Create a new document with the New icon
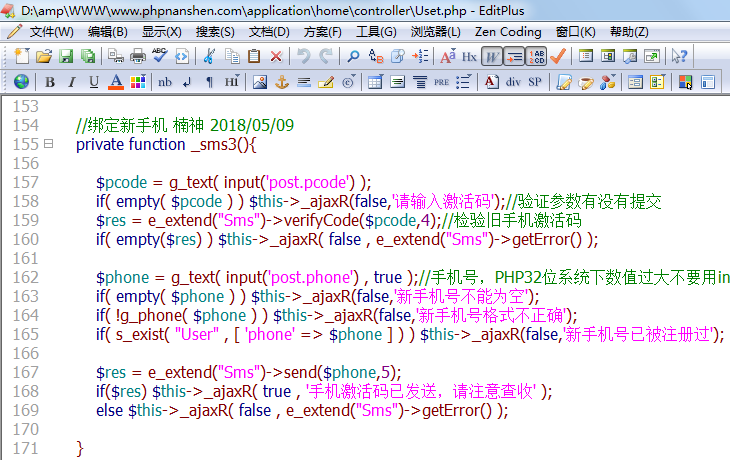 coord(21,56)
